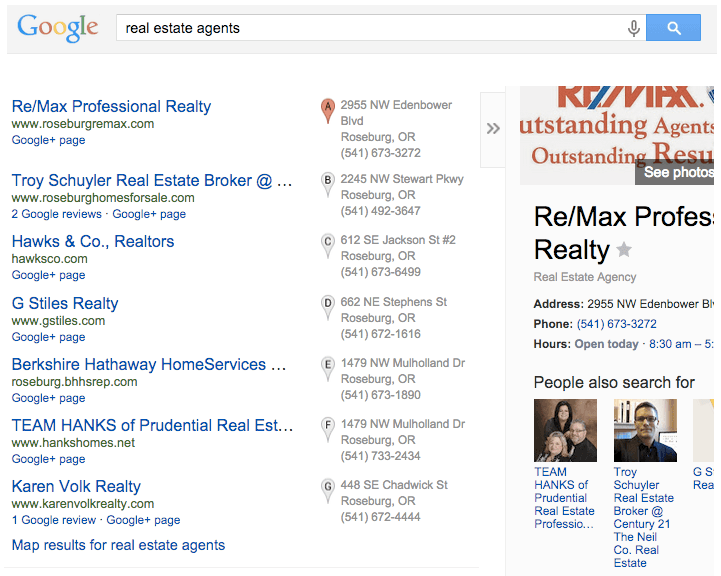Open TEAM HANKS of Prudential link under photo
721x576 pixels.
coord(564,498)
